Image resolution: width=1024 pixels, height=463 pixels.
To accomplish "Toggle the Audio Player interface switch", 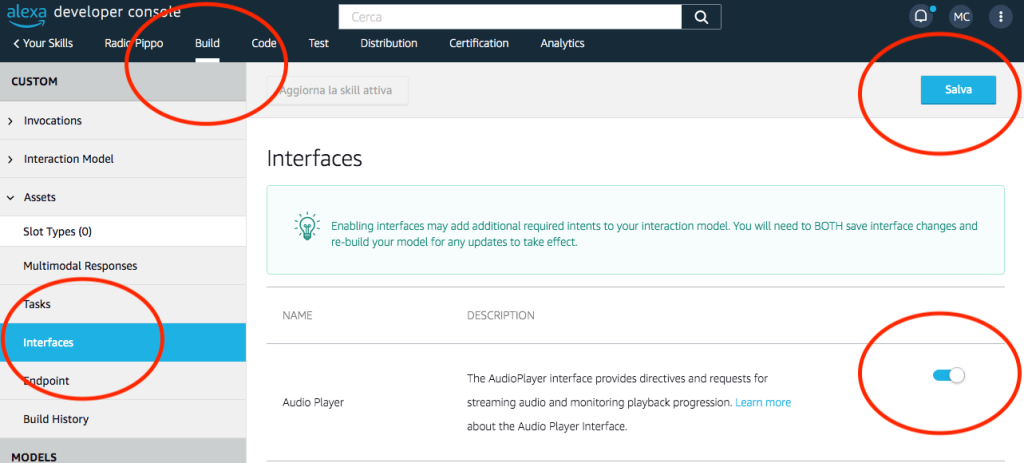I will pyautogui.click(x=948, y=375).
